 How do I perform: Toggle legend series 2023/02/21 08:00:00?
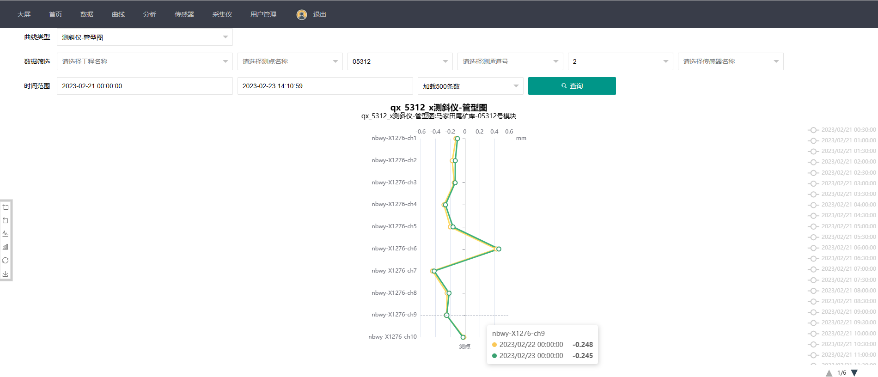842,291
